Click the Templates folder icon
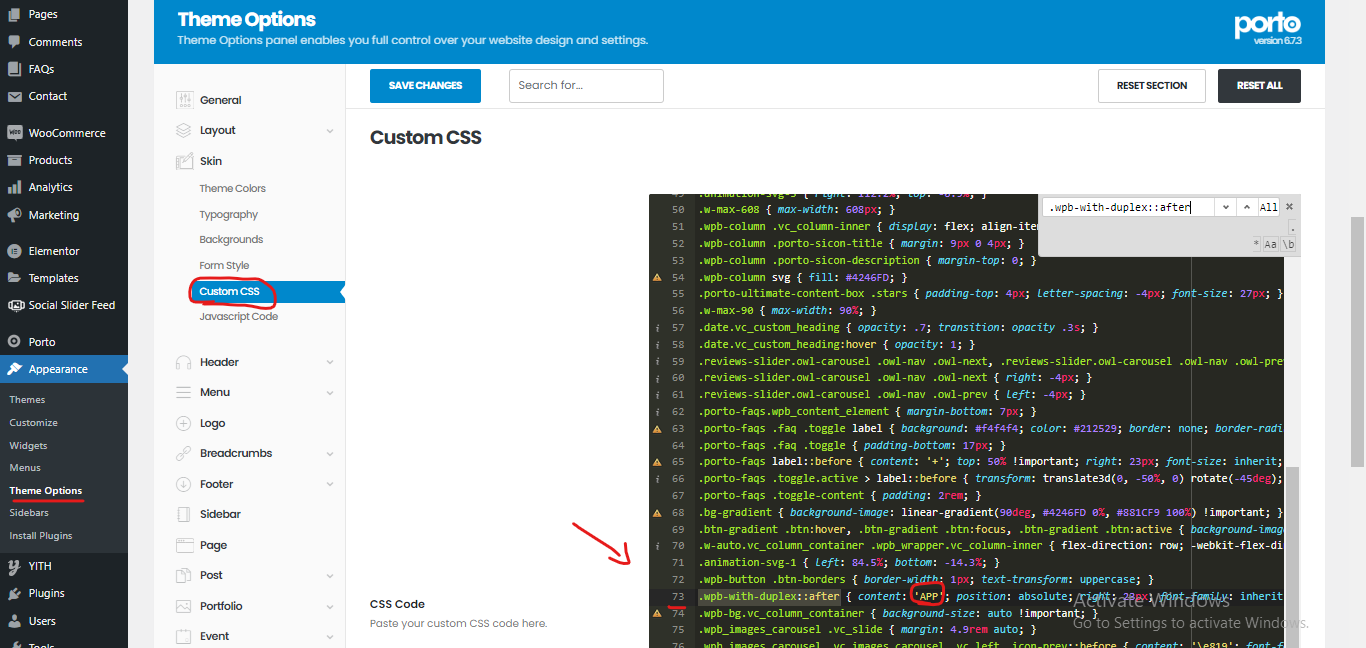This screenshot has width=1366, height=648. pos(14,278)
